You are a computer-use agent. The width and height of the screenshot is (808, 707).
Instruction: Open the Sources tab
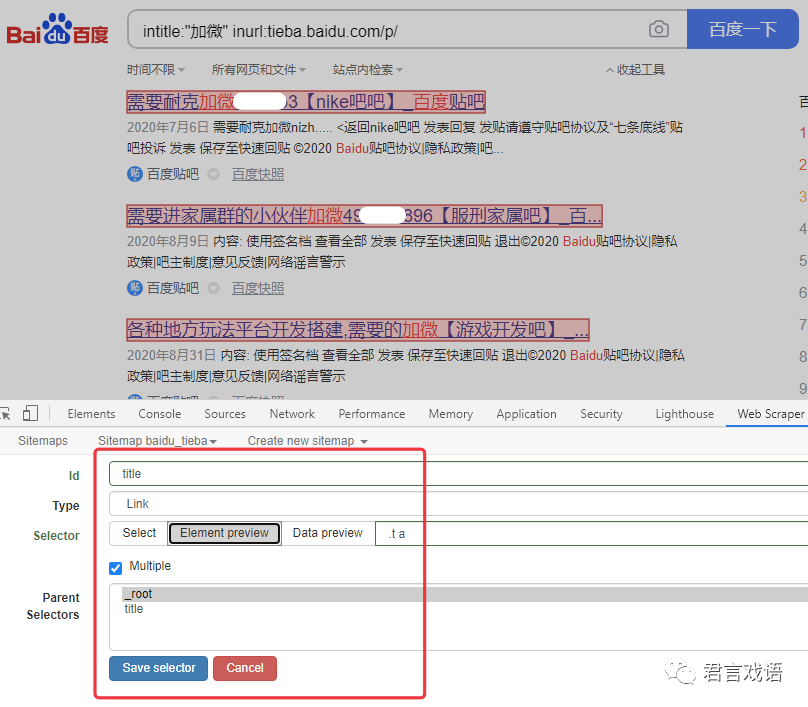click(225, 414)
